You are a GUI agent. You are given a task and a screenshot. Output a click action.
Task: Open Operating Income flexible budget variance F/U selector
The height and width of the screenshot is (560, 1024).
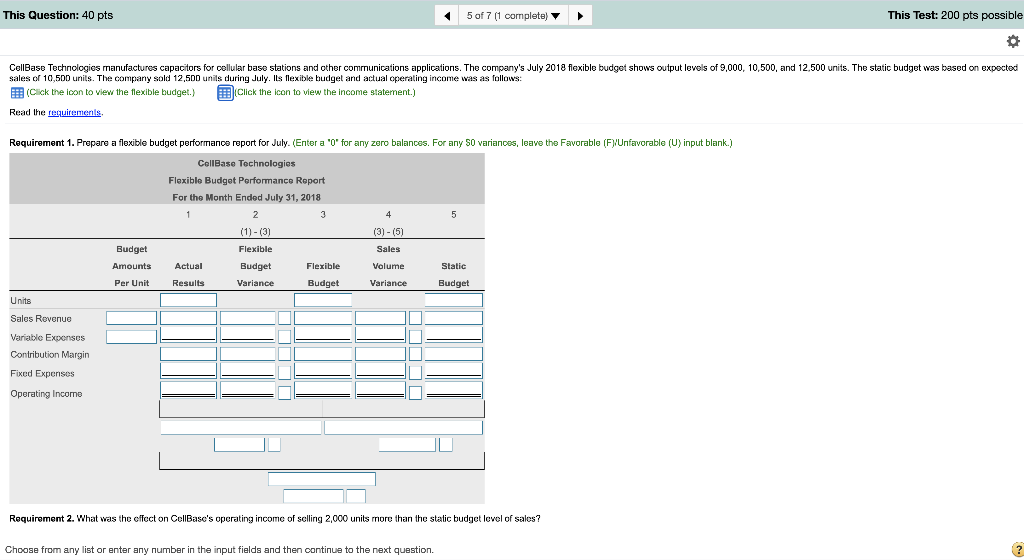(x=285, y=393)
